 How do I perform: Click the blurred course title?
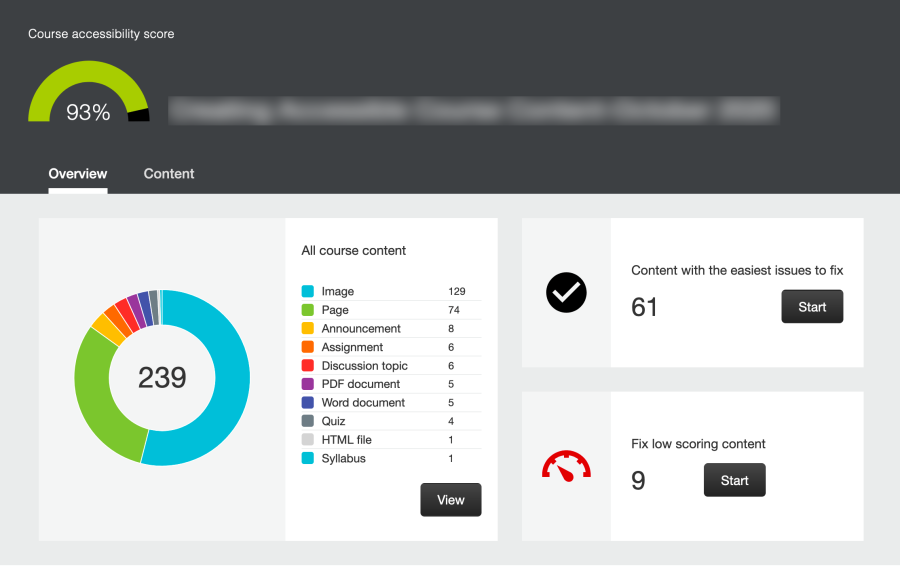point(474,110)
